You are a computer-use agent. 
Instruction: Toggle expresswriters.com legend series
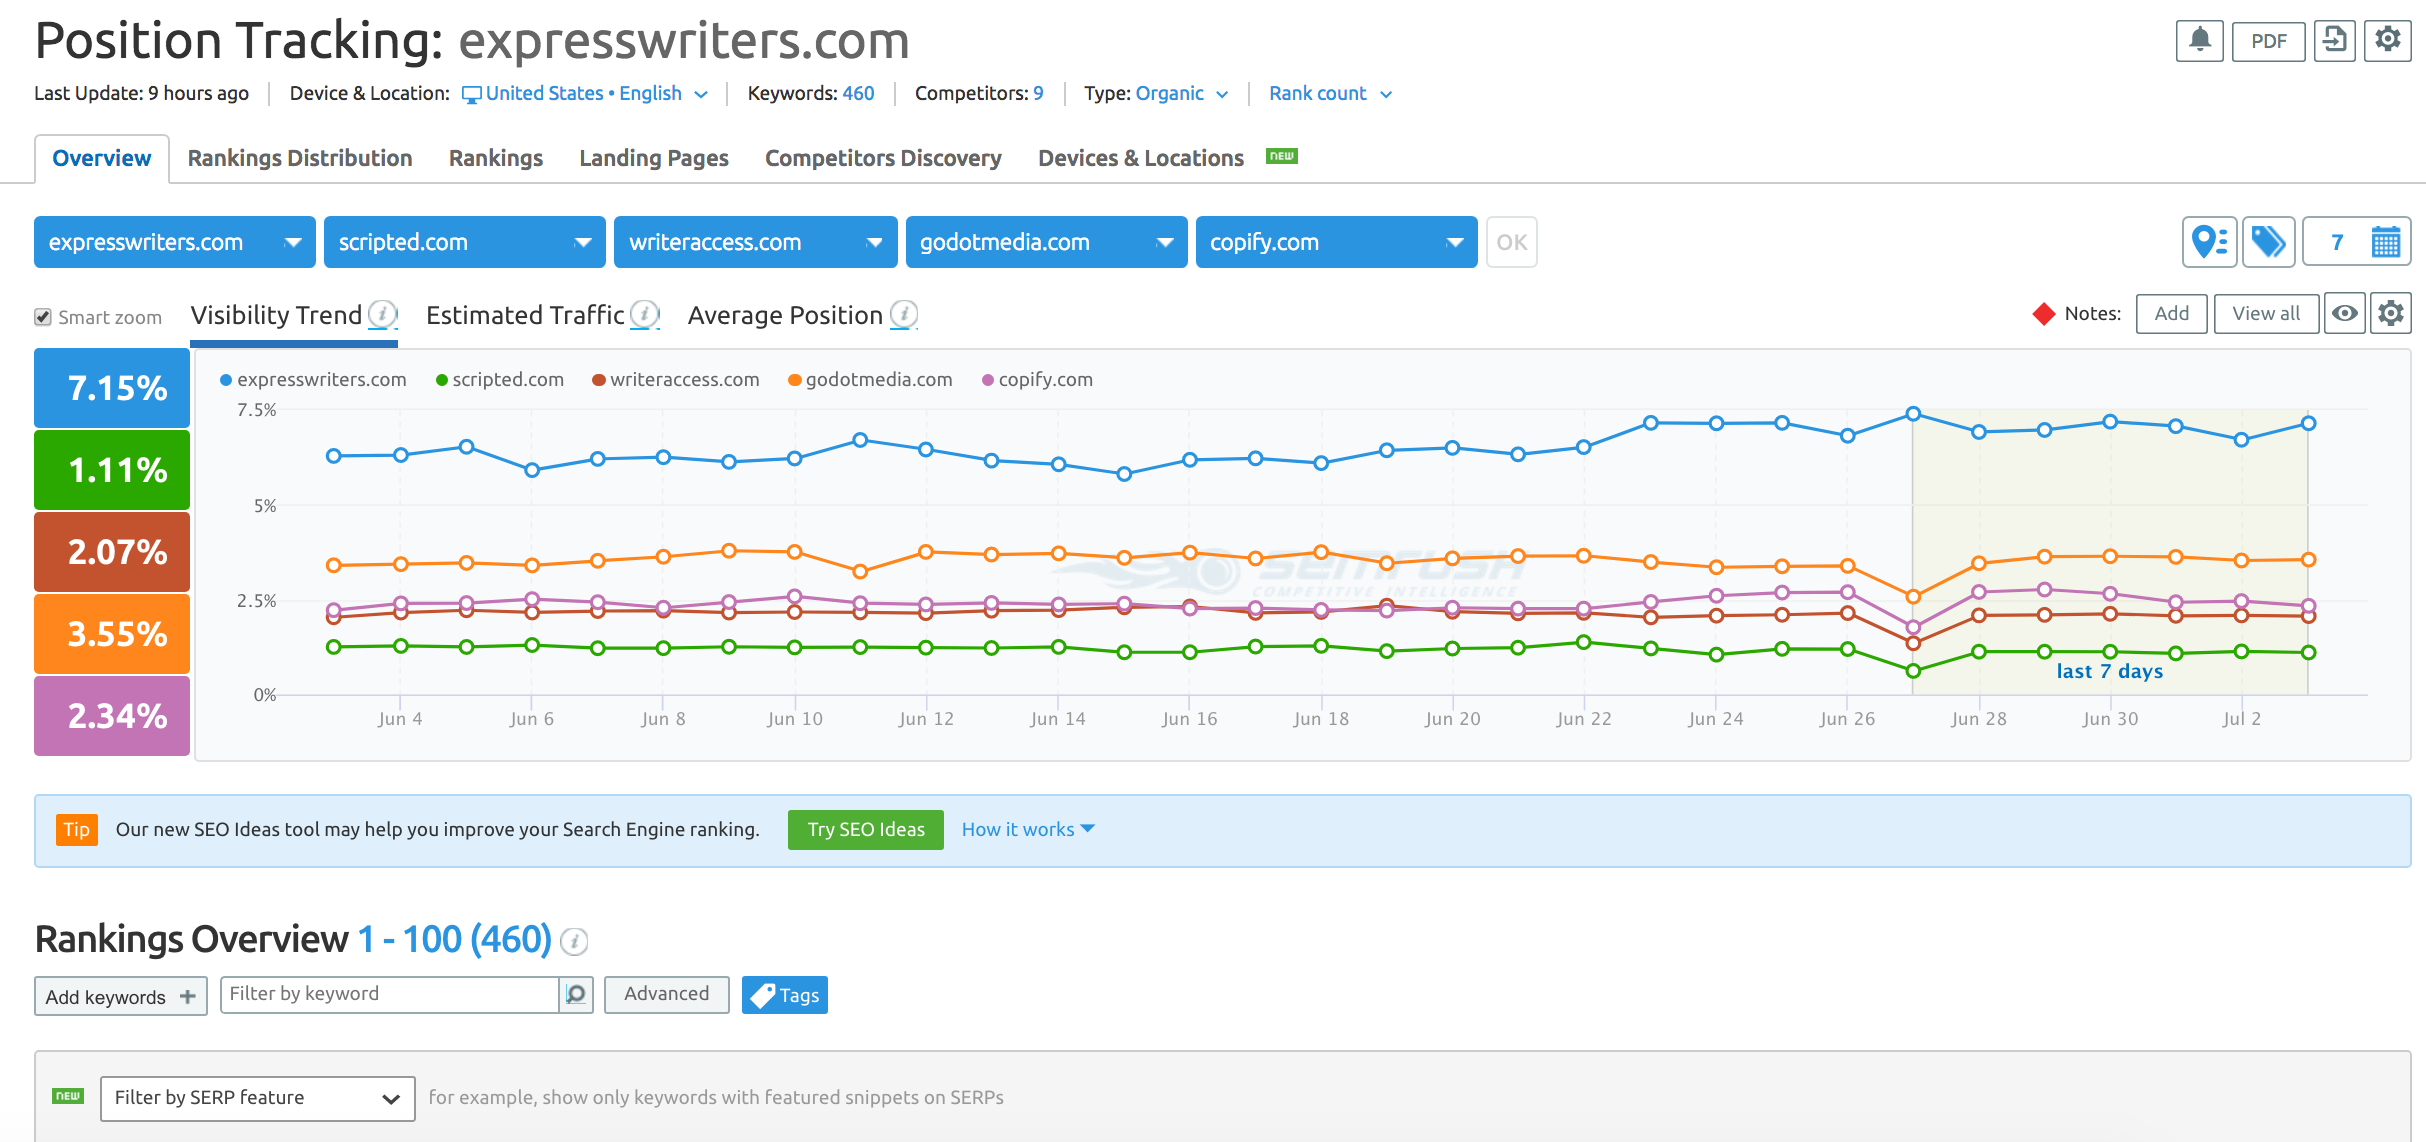[313, 380]
